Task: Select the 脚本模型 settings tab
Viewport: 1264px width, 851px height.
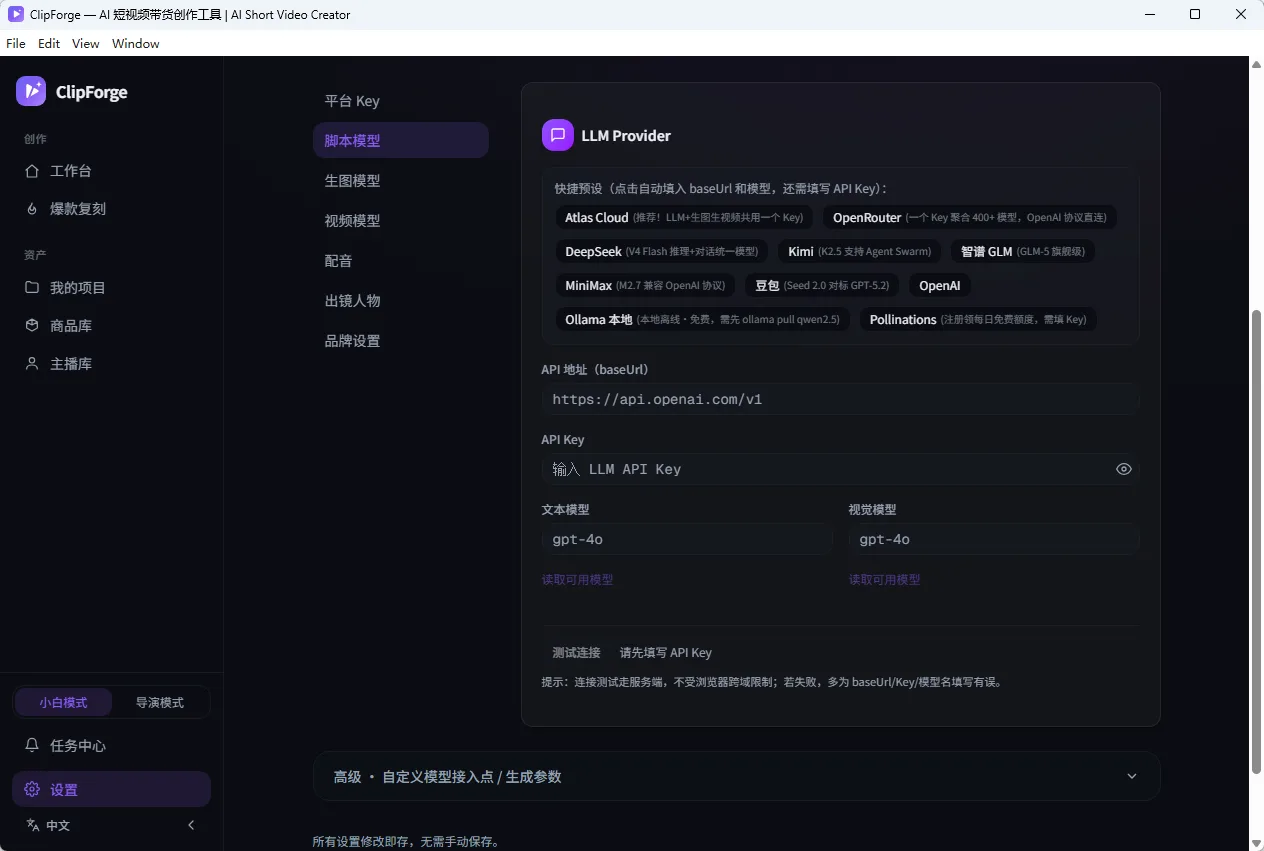Action: pyautogui.click(x=401, y=140)
